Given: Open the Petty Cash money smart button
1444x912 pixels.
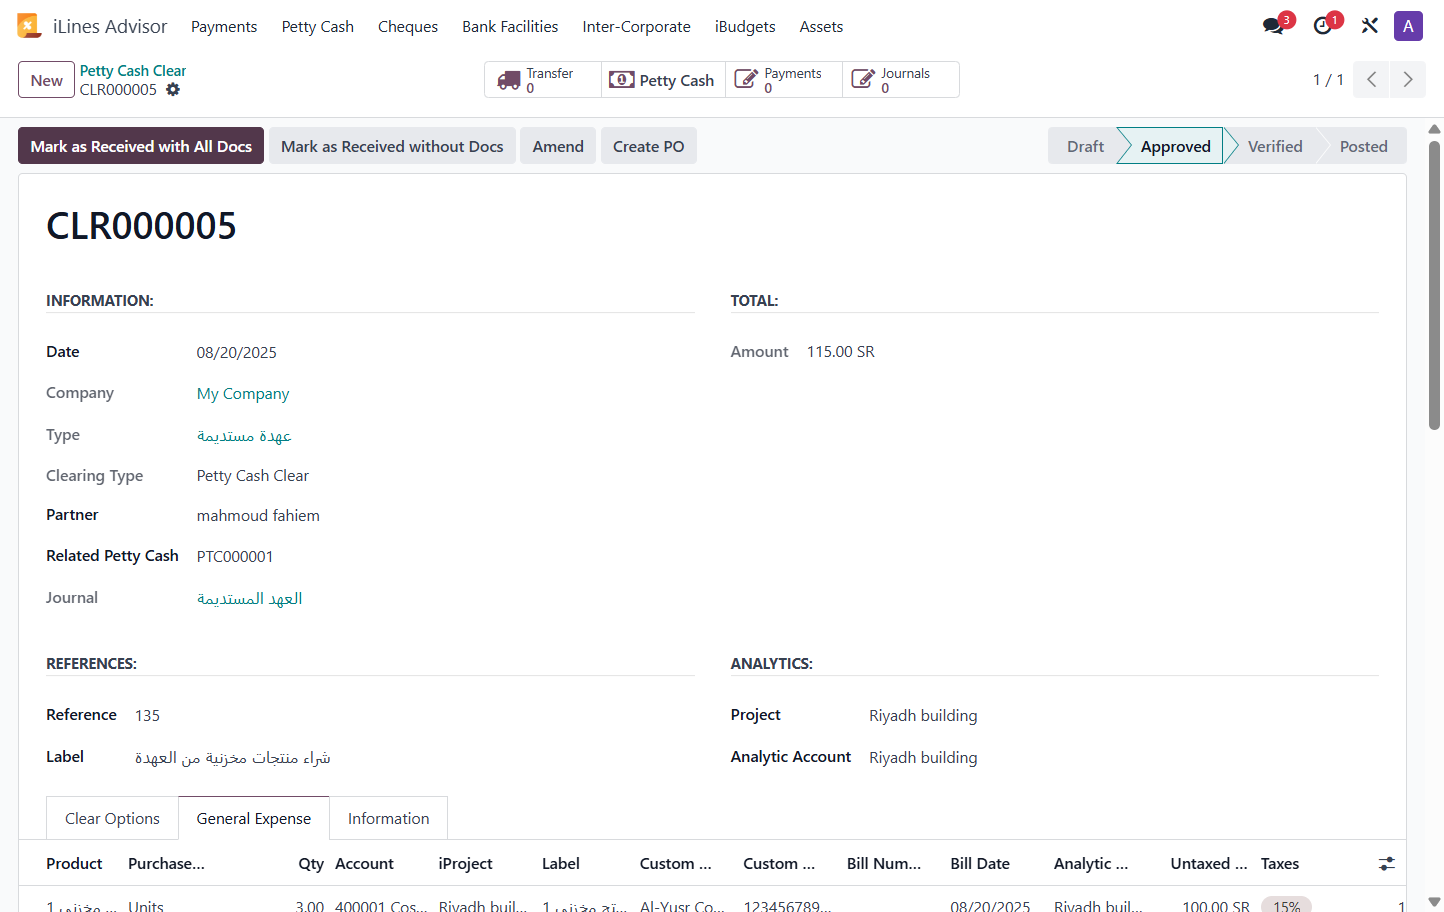Looking at the screenshot, I should pyautogui.click(x=663, y=80).
